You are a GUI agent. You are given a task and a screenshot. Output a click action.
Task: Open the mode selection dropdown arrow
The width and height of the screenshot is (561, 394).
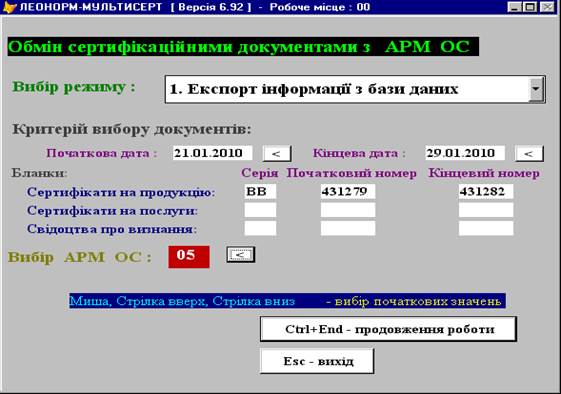pyautogui.click(x=536, y=89)
